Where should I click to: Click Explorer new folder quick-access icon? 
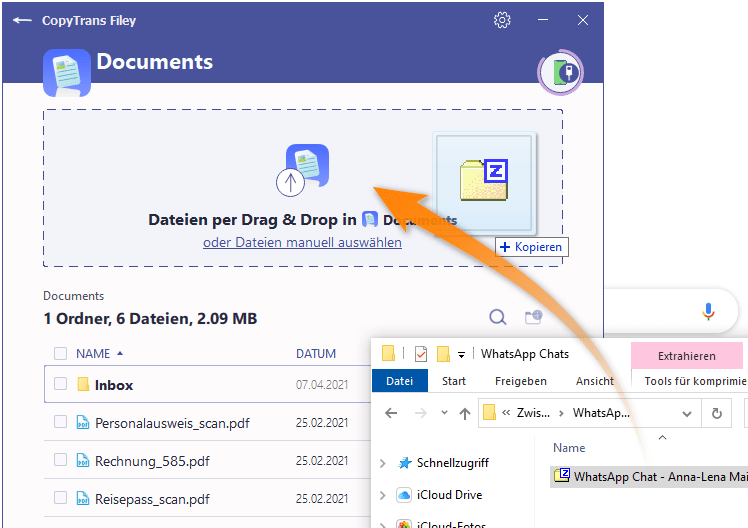[x=443, y=354]
